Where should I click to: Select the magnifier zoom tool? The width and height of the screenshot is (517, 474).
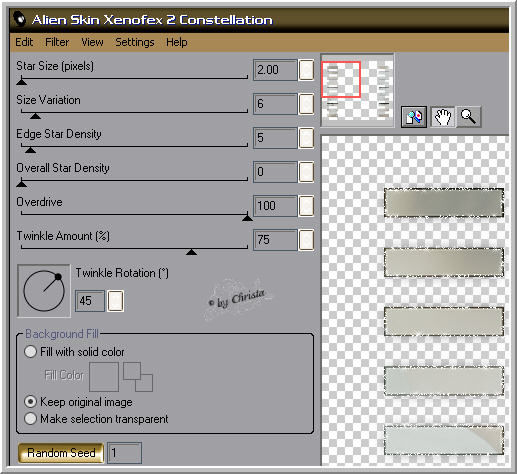(469, 117)
